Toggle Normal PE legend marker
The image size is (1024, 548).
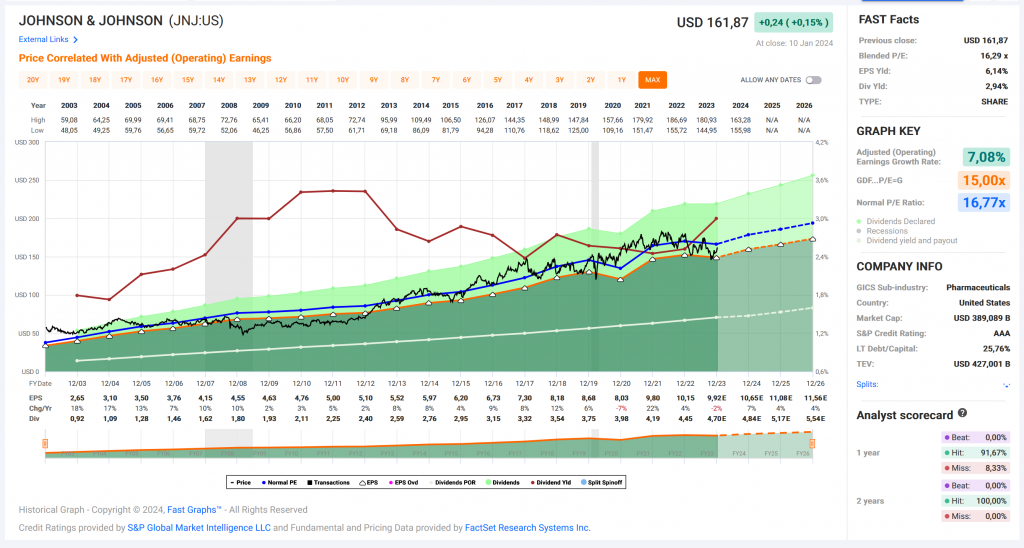(265, 482)
